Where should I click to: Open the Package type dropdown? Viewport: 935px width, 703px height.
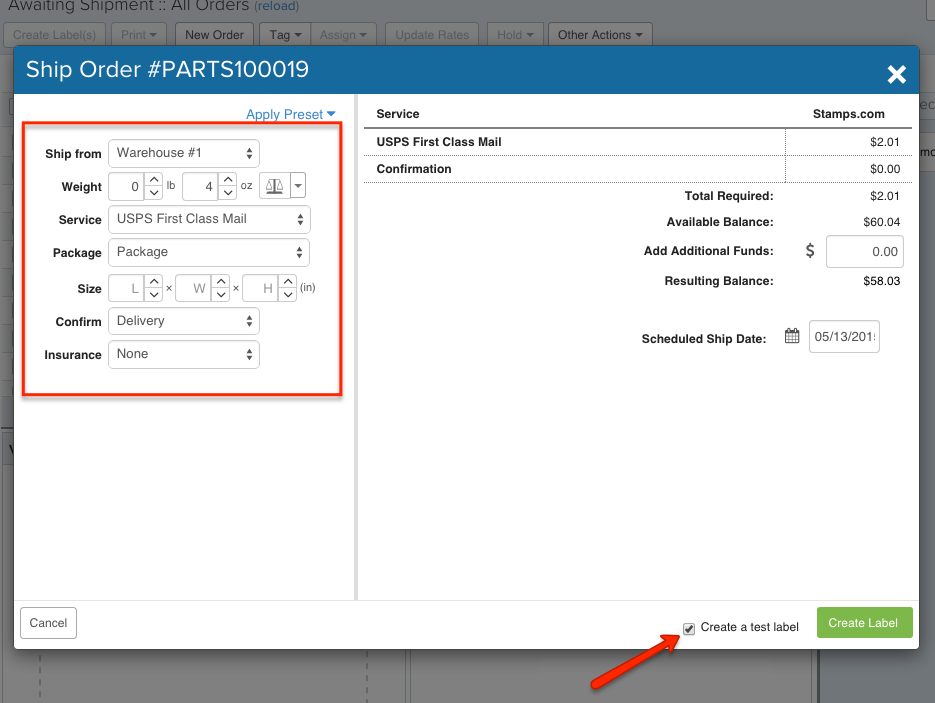[209, 252]
